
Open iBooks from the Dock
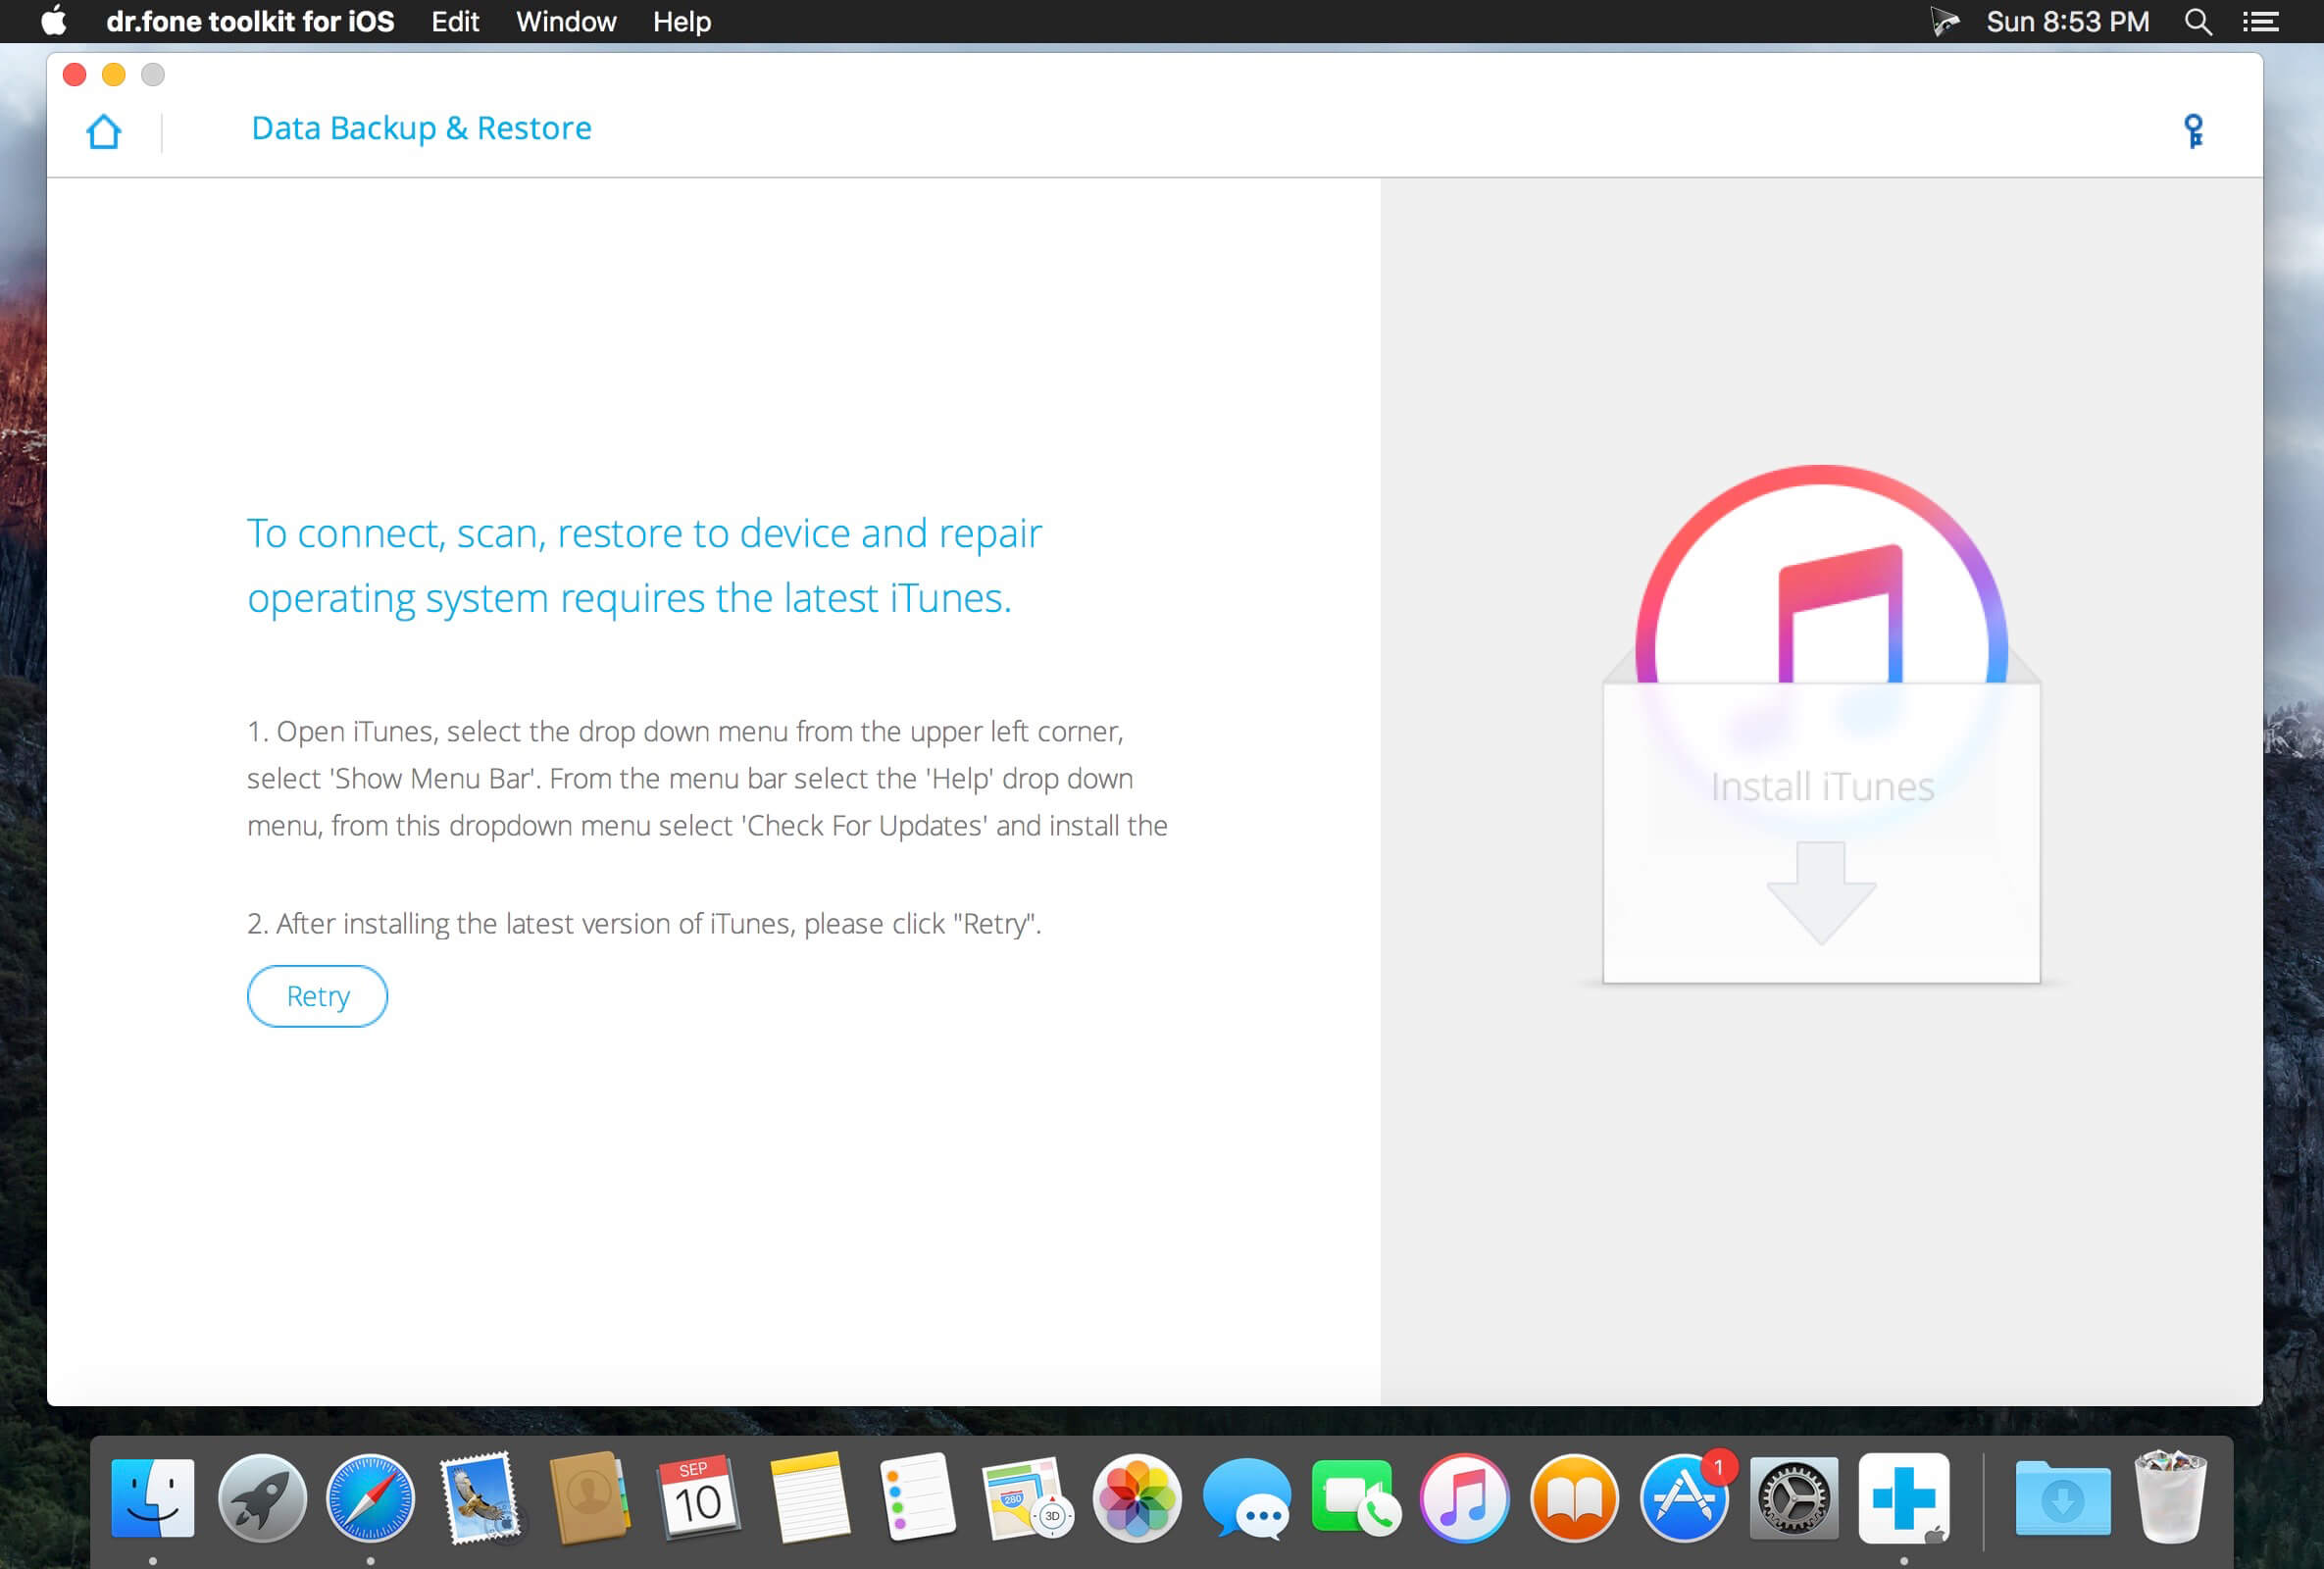coord(1574,1498)
